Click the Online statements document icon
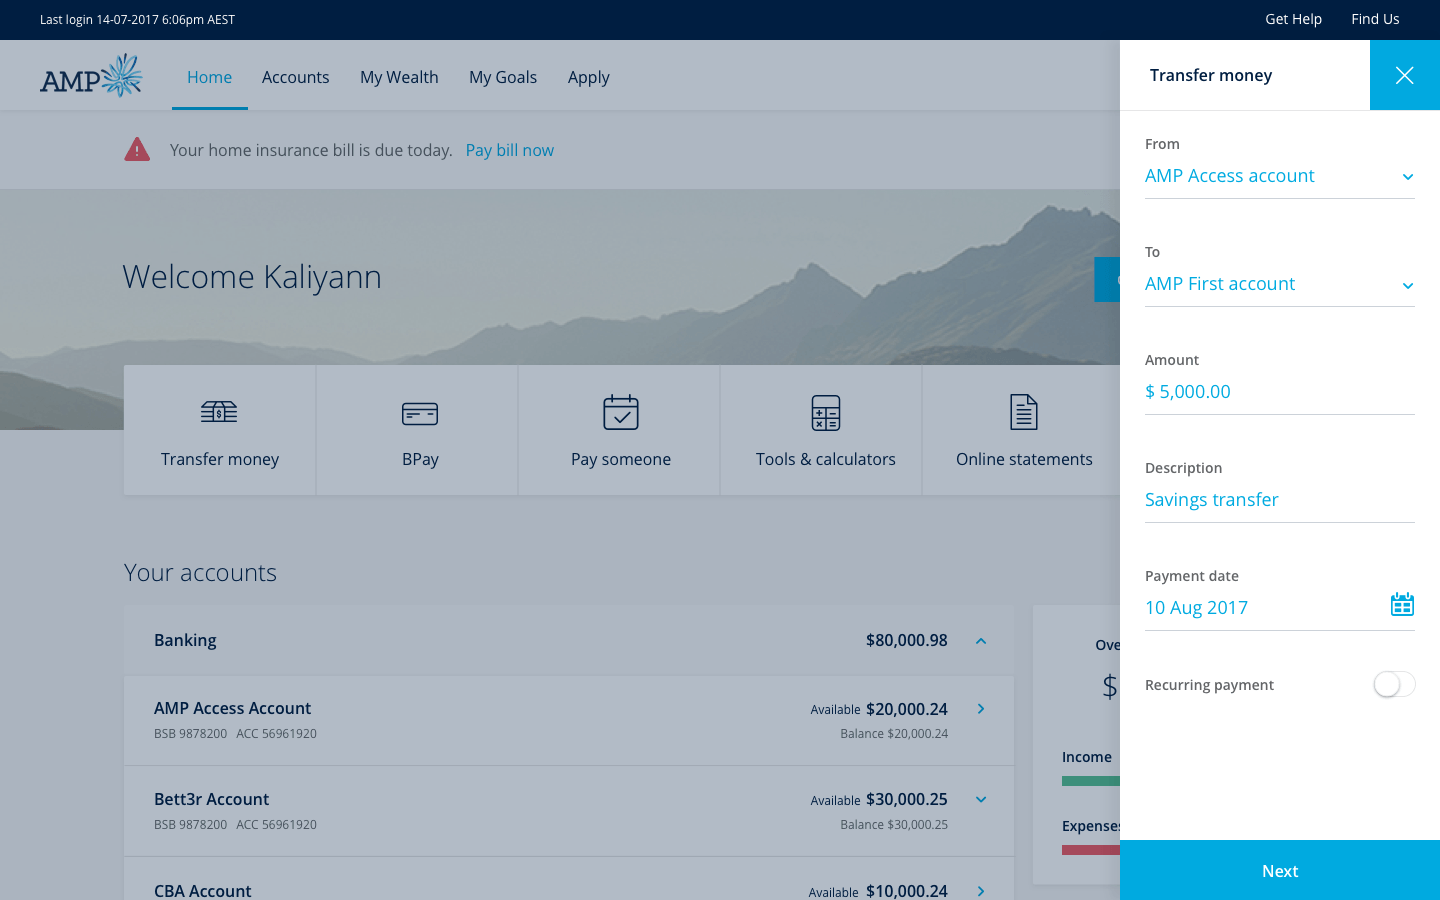1440x900 pixels. (1024, 412)
